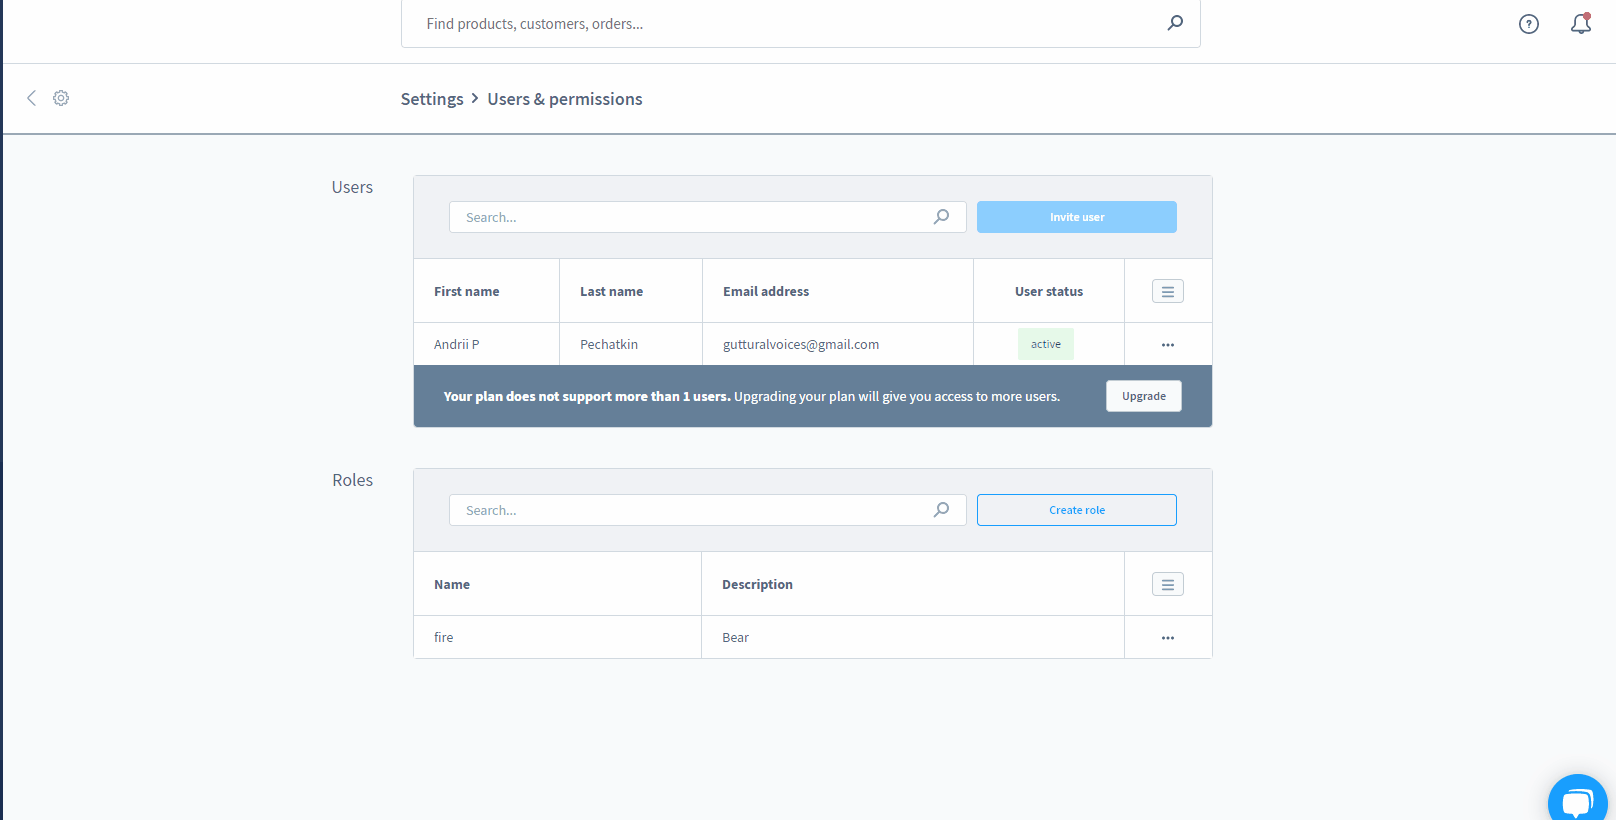Click the magnifier in the users search
This screenshot has height=820, width=1616.
point(941,217)
